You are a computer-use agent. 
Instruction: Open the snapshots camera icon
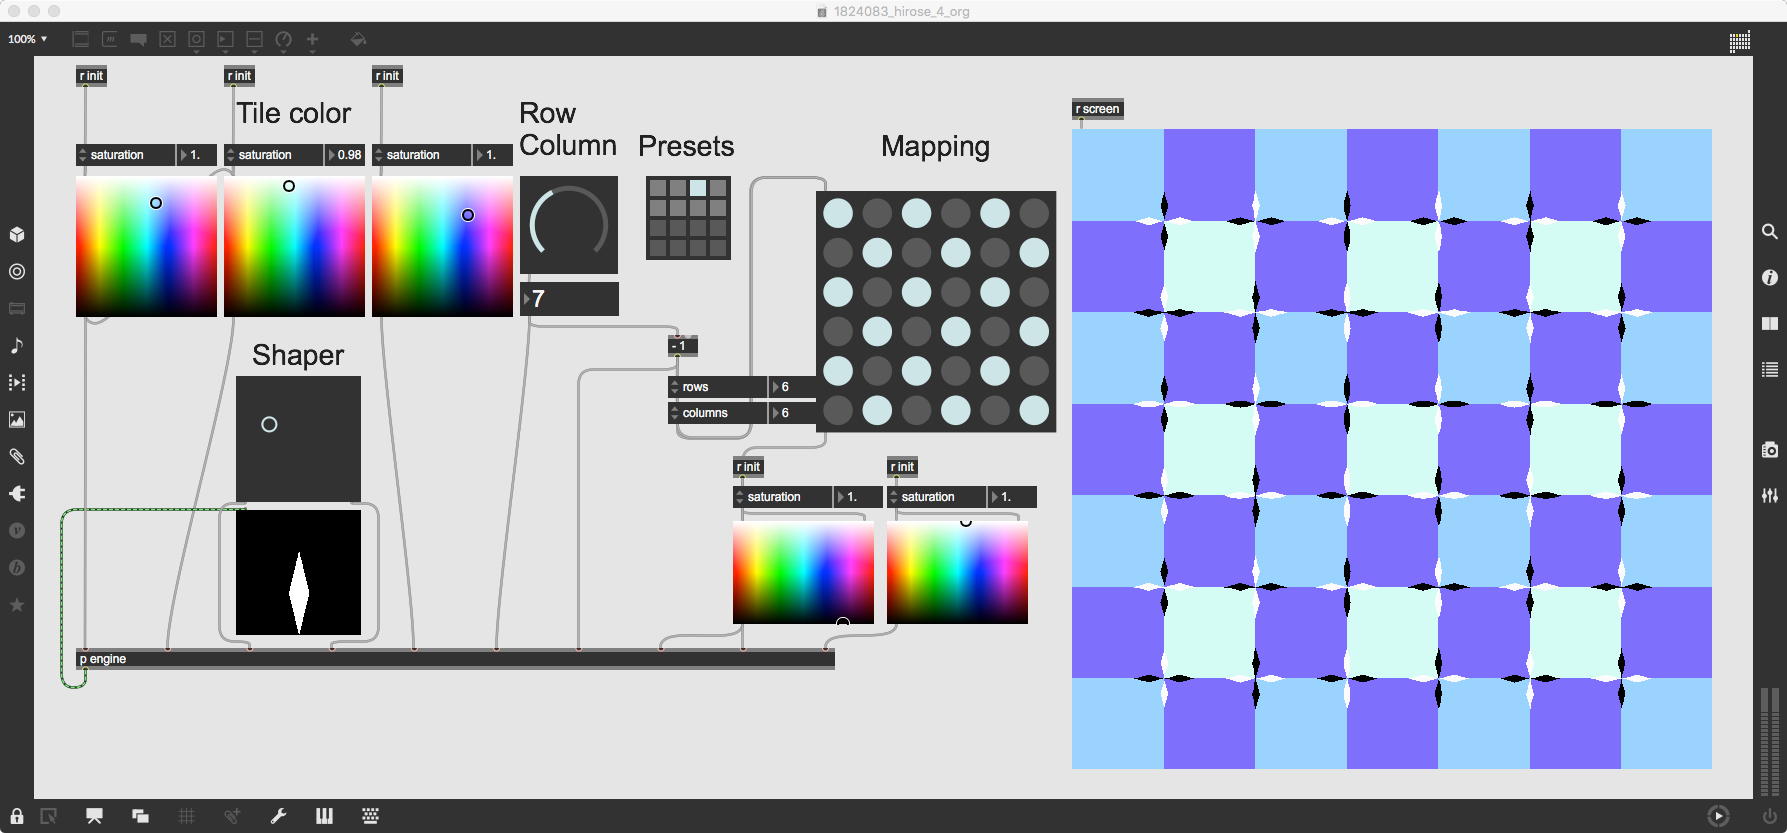click(1769, 450)
